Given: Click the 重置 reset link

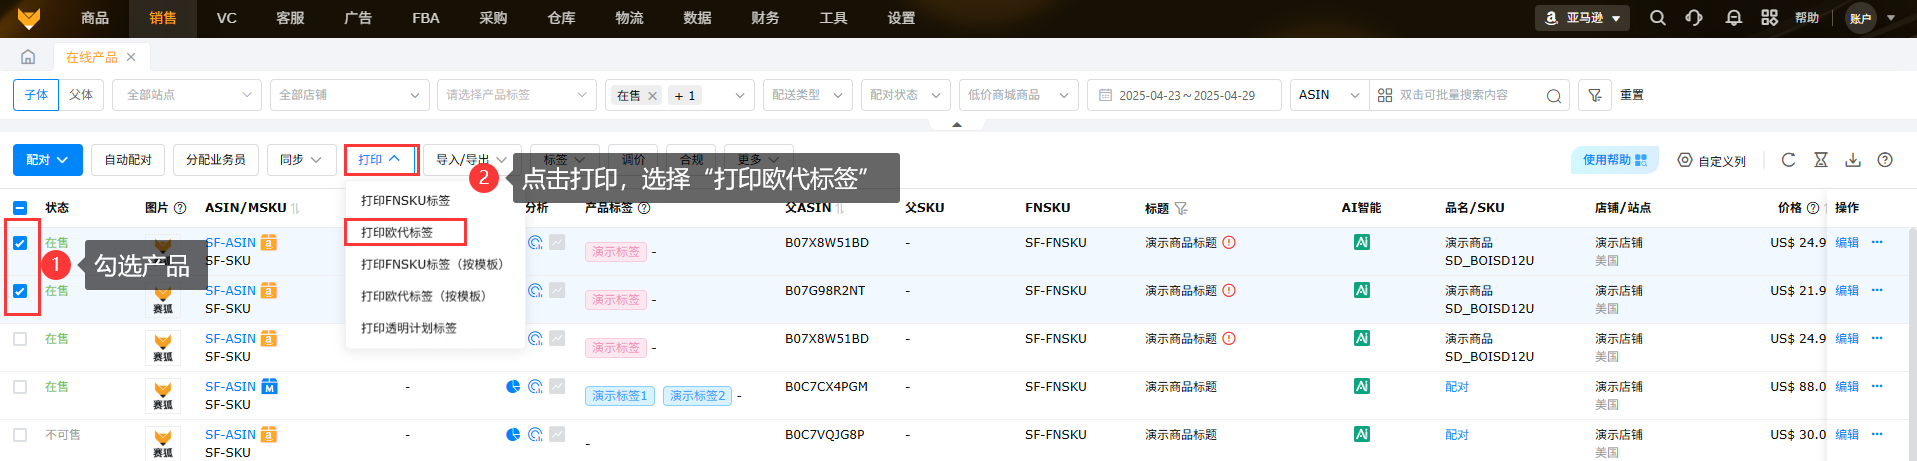Looking at the screenshot, I should [x=1632, y=95].
